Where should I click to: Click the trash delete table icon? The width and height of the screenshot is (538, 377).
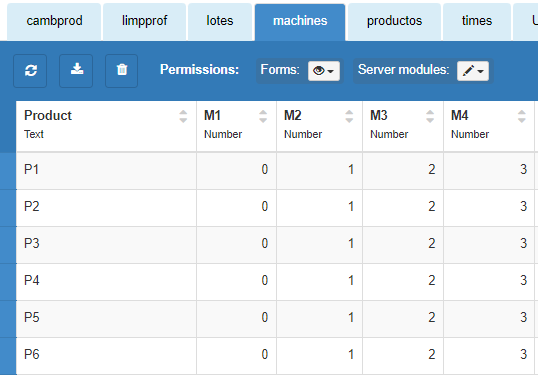[121, 71]
